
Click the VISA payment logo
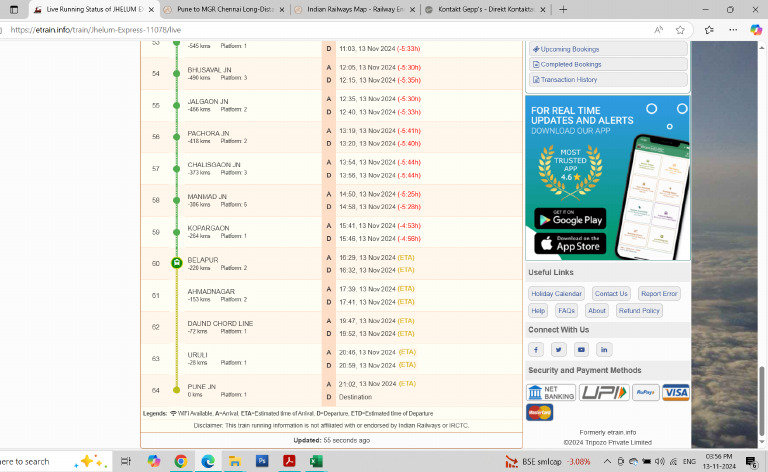click(x=675, y=392)
